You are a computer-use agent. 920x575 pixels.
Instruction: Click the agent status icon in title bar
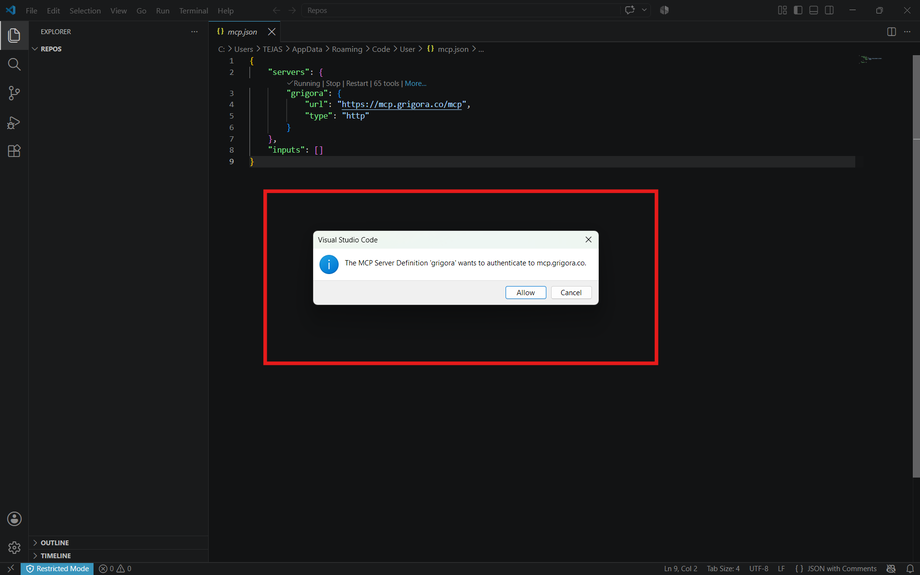pos(664,10)
